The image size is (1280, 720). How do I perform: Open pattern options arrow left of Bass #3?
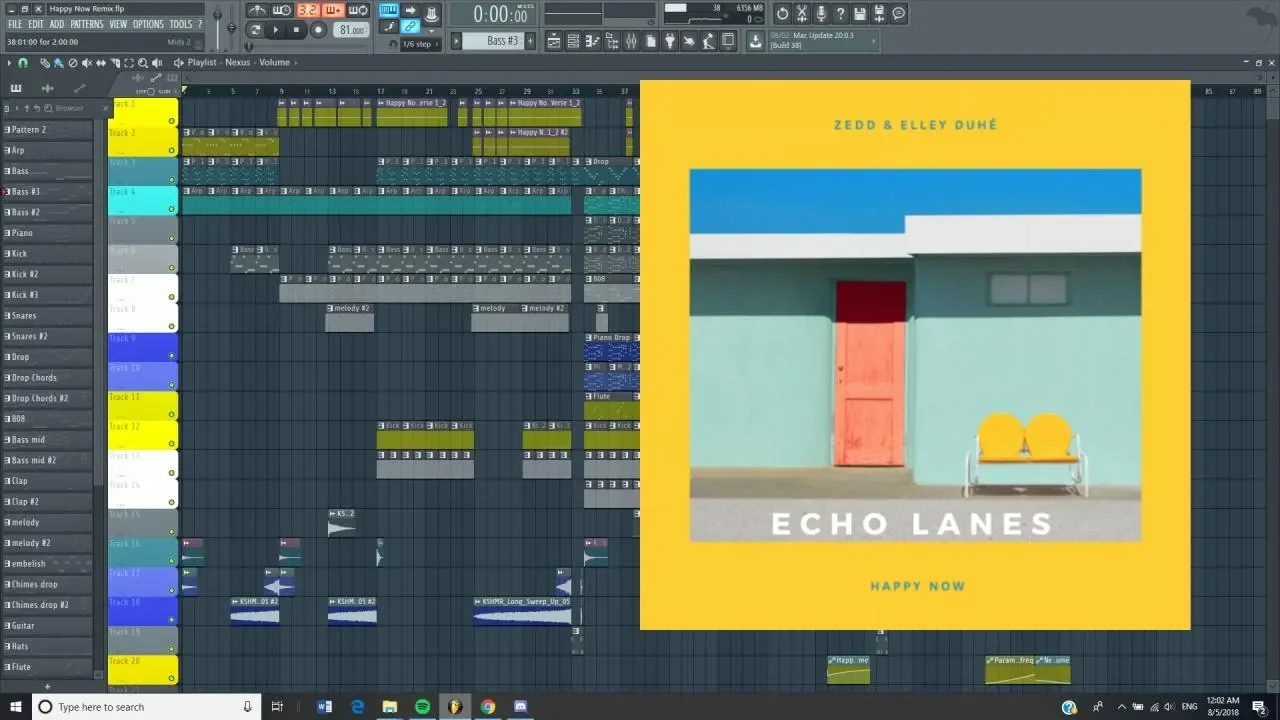pos(456,41)
